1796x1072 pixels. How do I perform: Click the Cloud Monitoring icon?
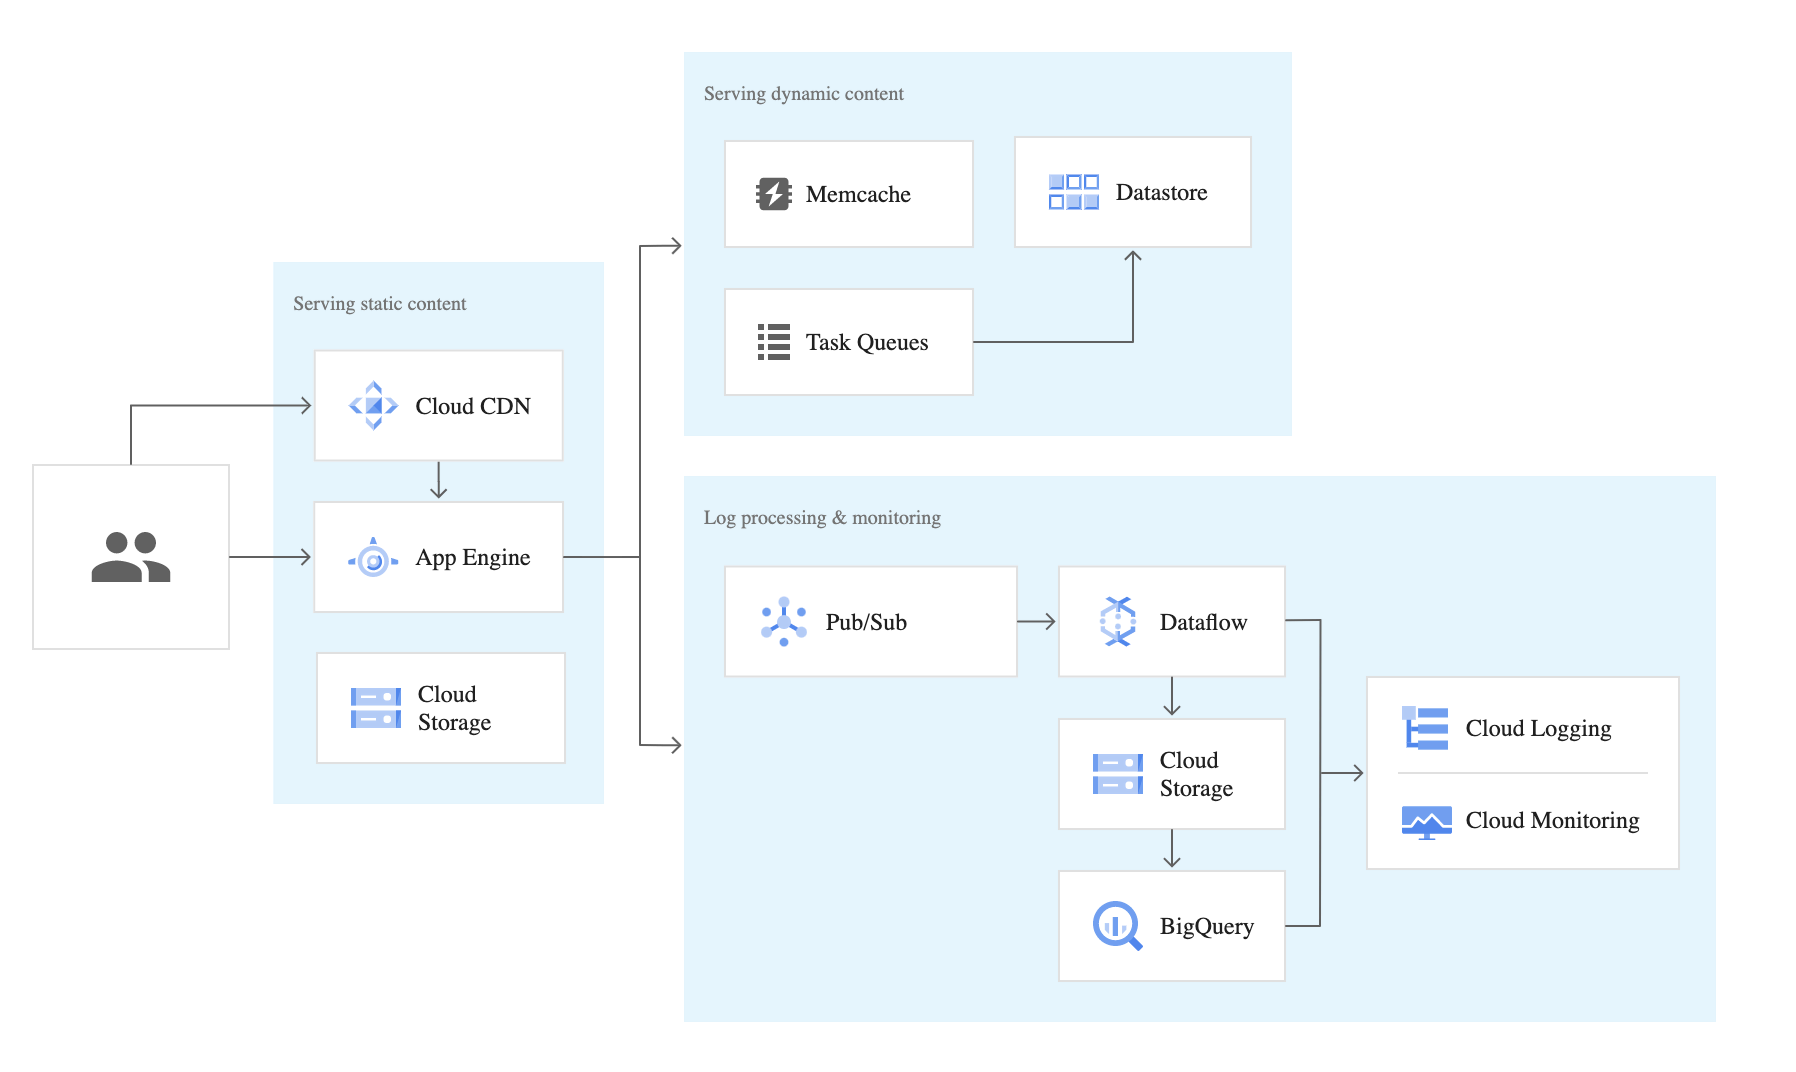[x=1427, y=822]
